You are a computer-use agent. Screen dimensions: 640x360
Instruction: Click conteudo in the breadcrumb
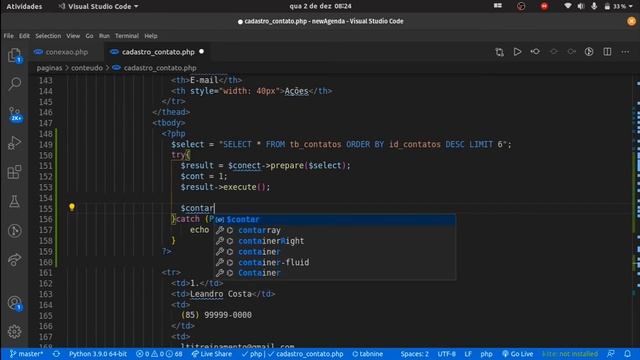[87, 68]
